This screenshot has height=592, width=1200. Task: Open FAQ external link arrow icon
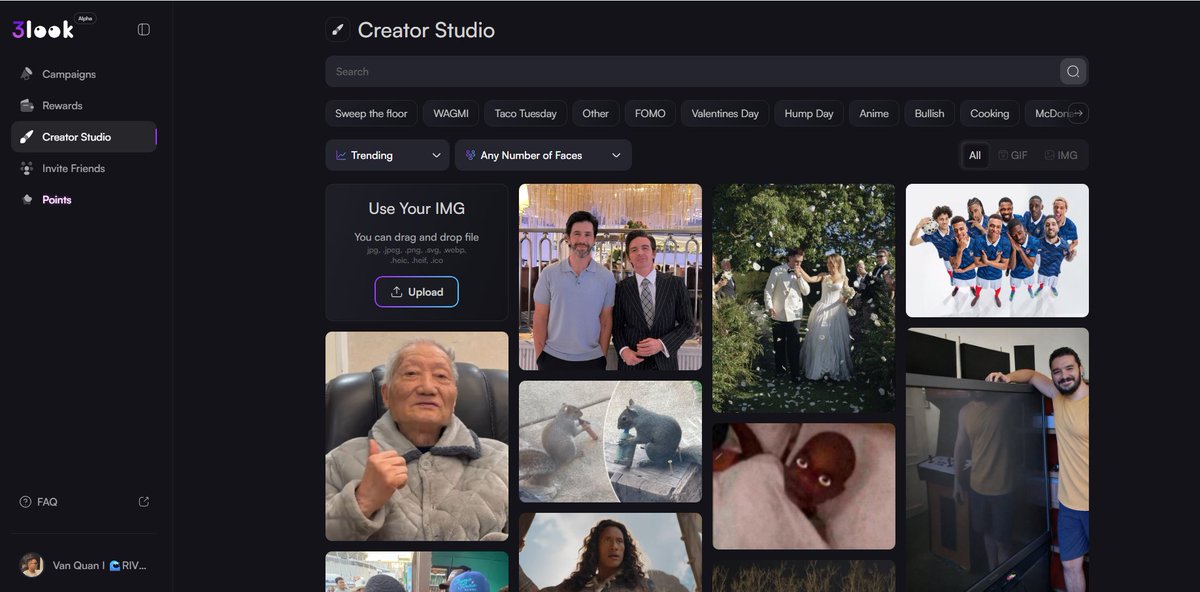[x=144, y=502]
